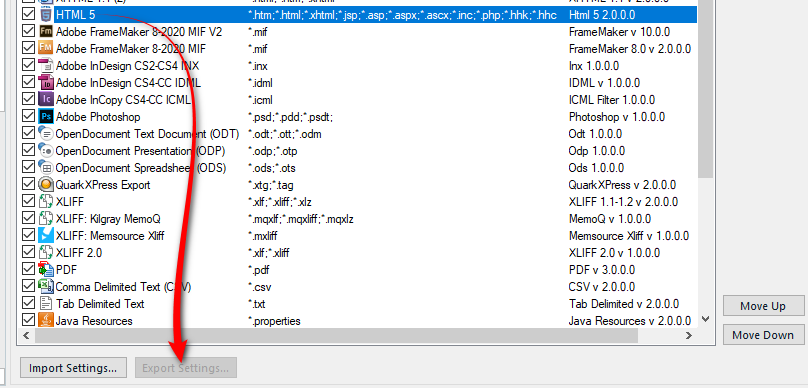This screenshot has height=388, width=808.
Task: Click the XLIFF: Kilgray MemoQ icon
Action: point(45,219)
